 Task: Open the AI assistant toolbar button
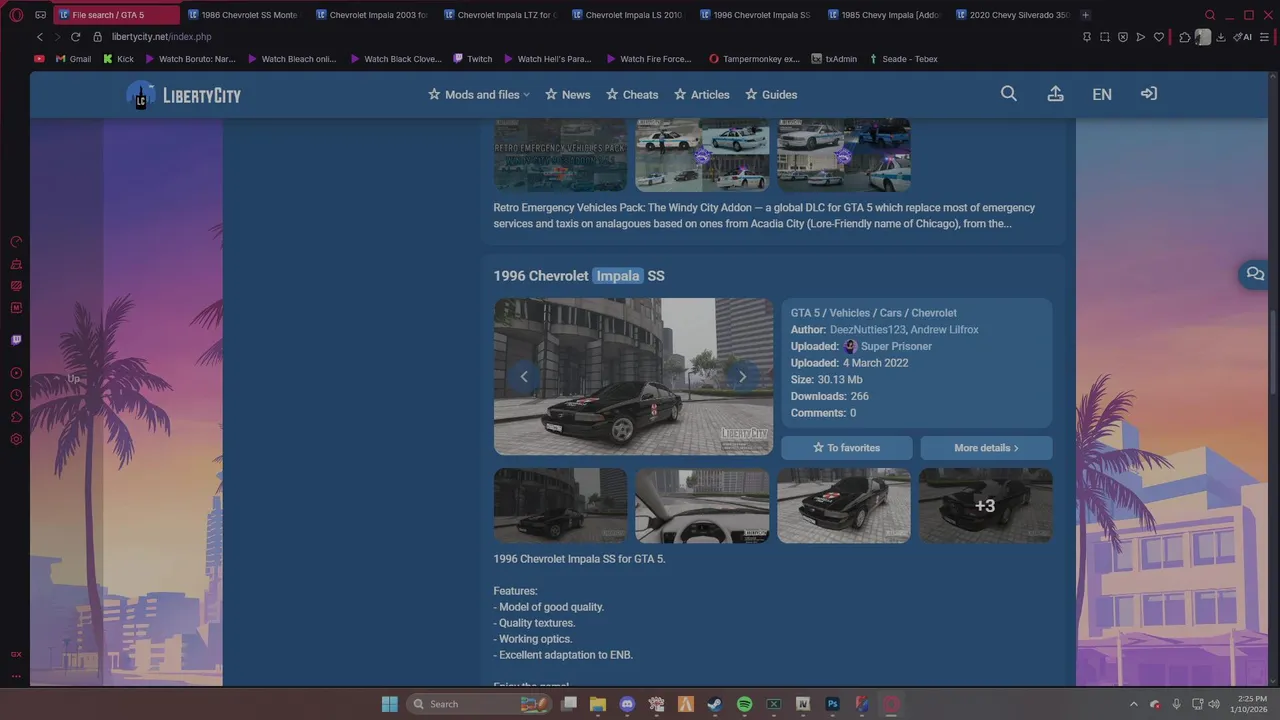coord(1241,37)
